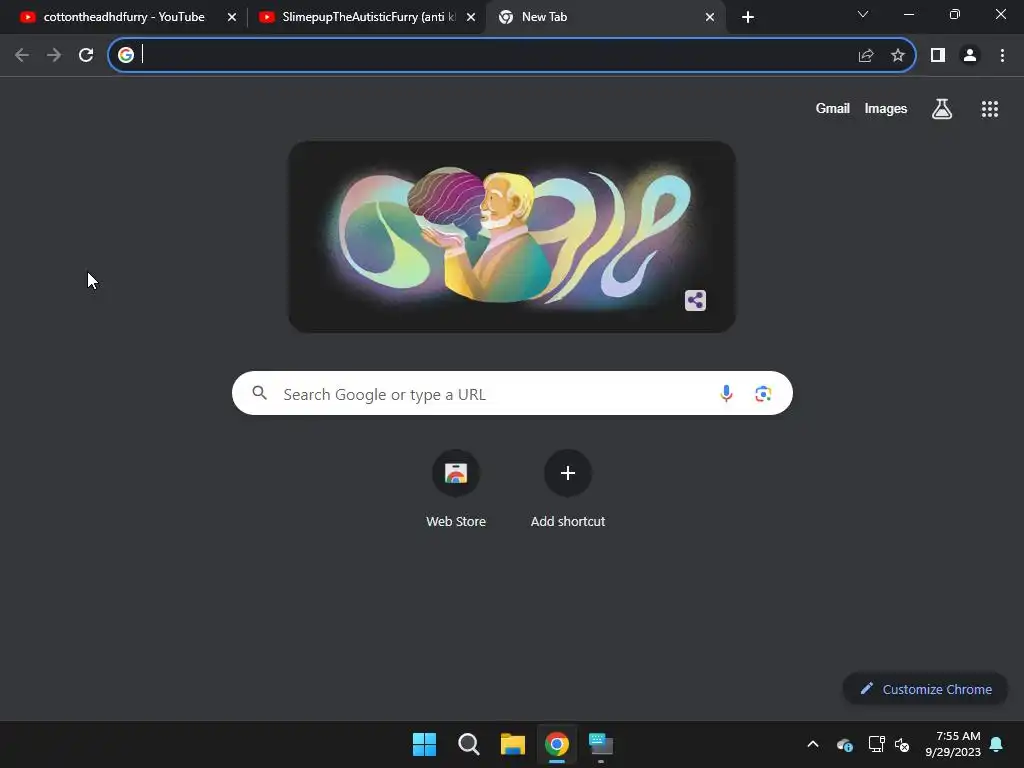Open the terminal-like app in taskbar
Screen dimensions: 1024x768
click(601, 744)
